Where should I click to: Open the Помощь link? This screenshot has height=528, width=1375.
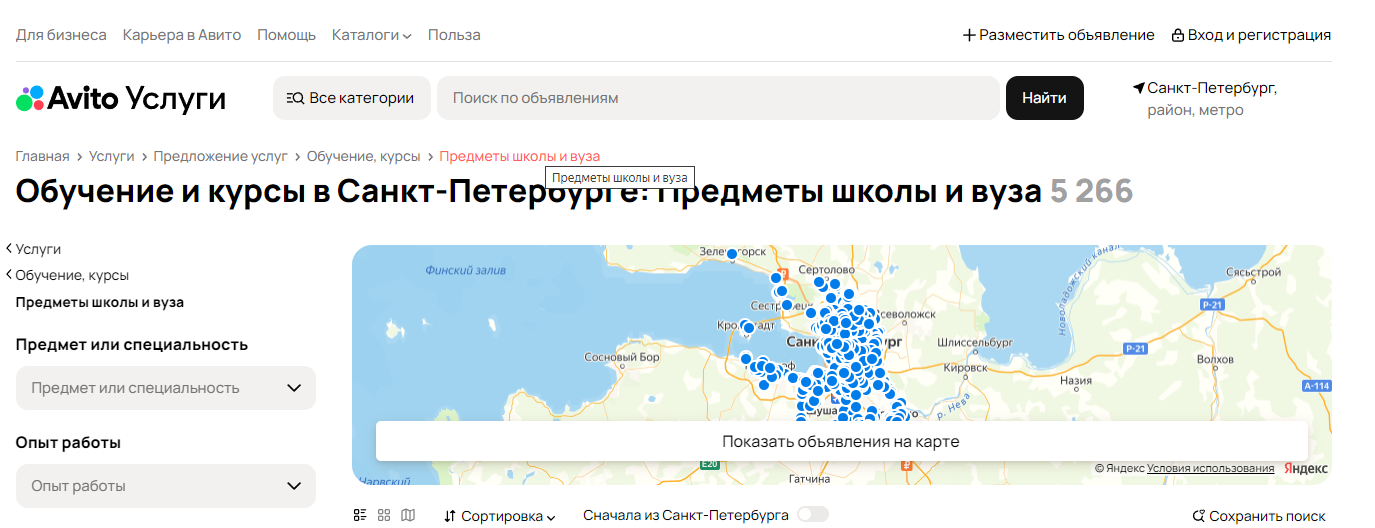pos(286,35)
